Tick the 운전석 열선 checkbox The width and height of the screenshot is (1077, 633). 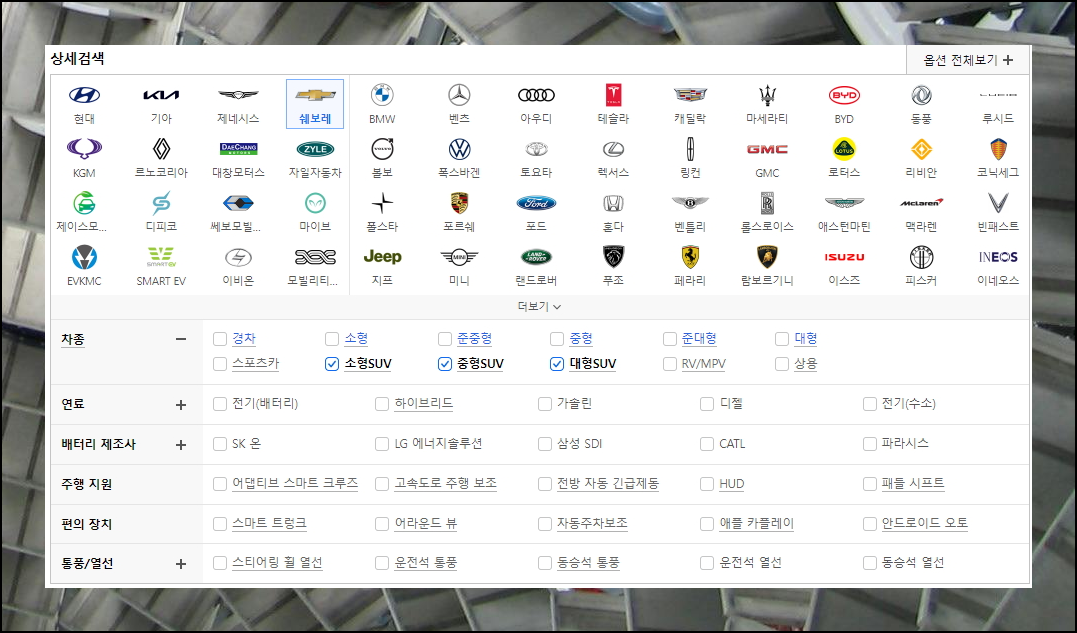click(x=707, y=563)
